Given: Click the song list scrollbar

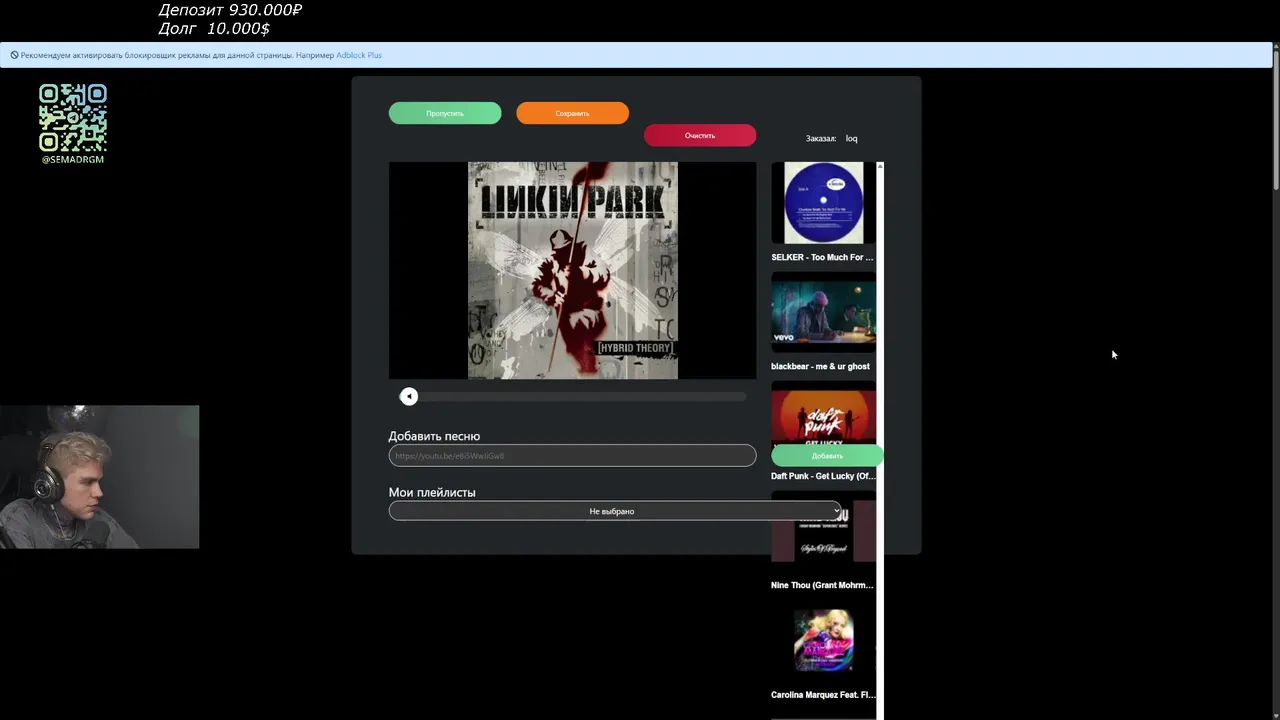Looking at the screenshot, I should pos(880,440).
